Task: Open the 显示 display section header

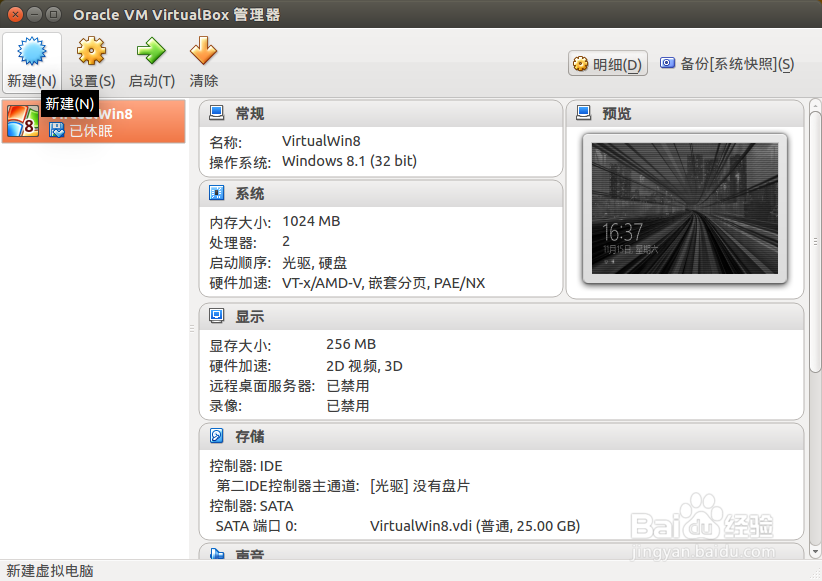Action: click(x=501, y=317)
